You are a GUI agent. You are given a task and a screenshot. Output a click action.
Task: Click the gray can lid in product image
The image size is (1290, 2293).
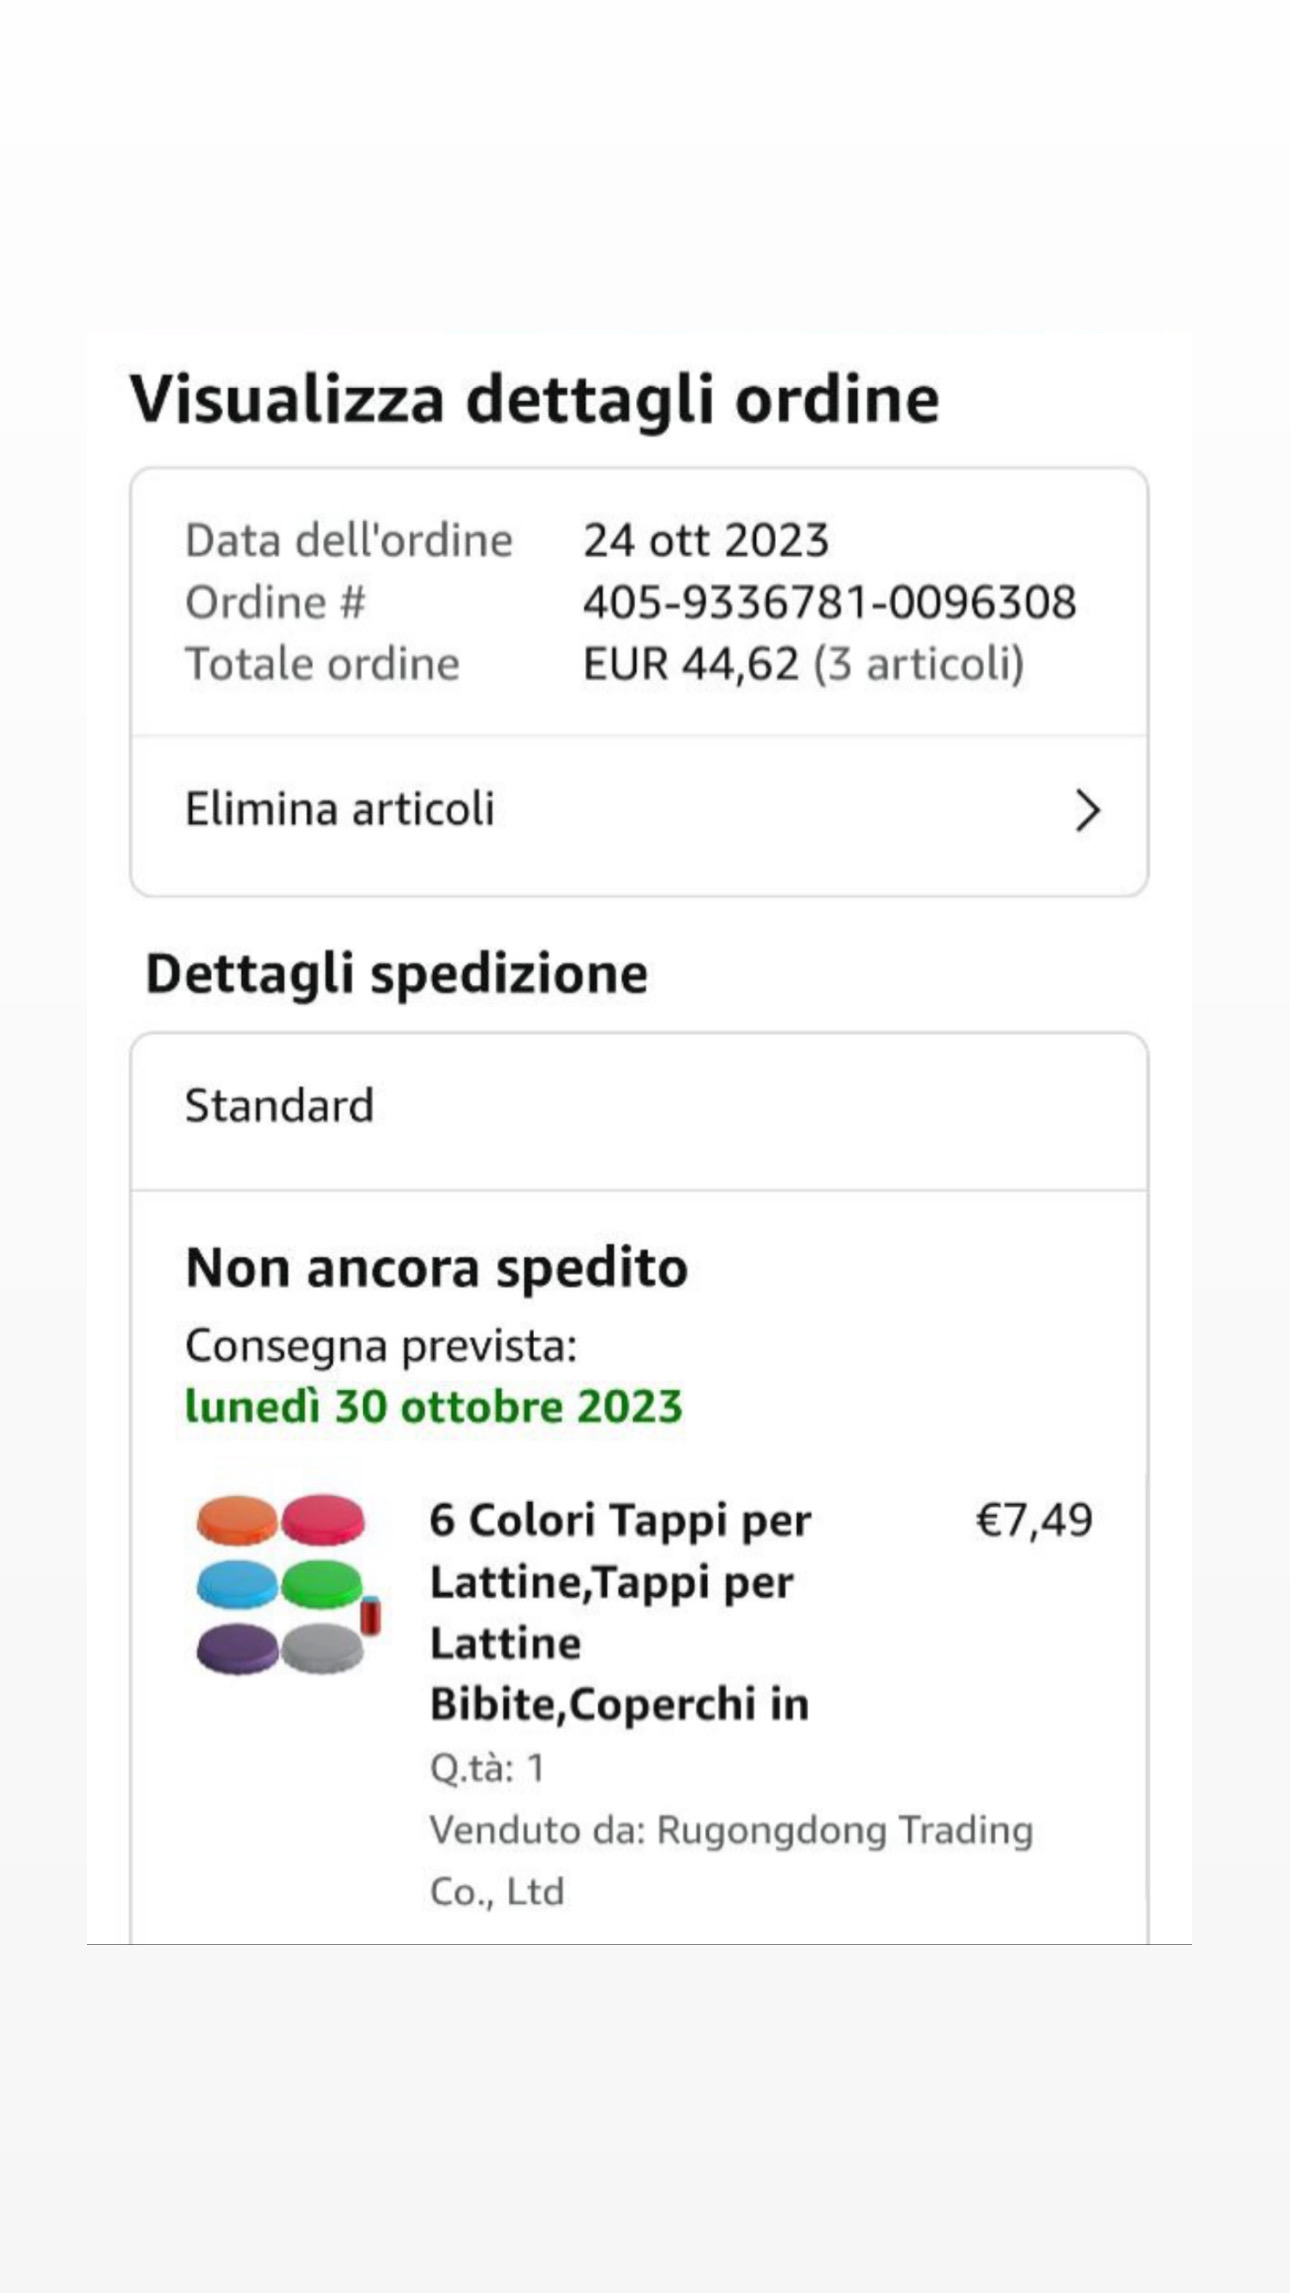[x=321, y=1648]
